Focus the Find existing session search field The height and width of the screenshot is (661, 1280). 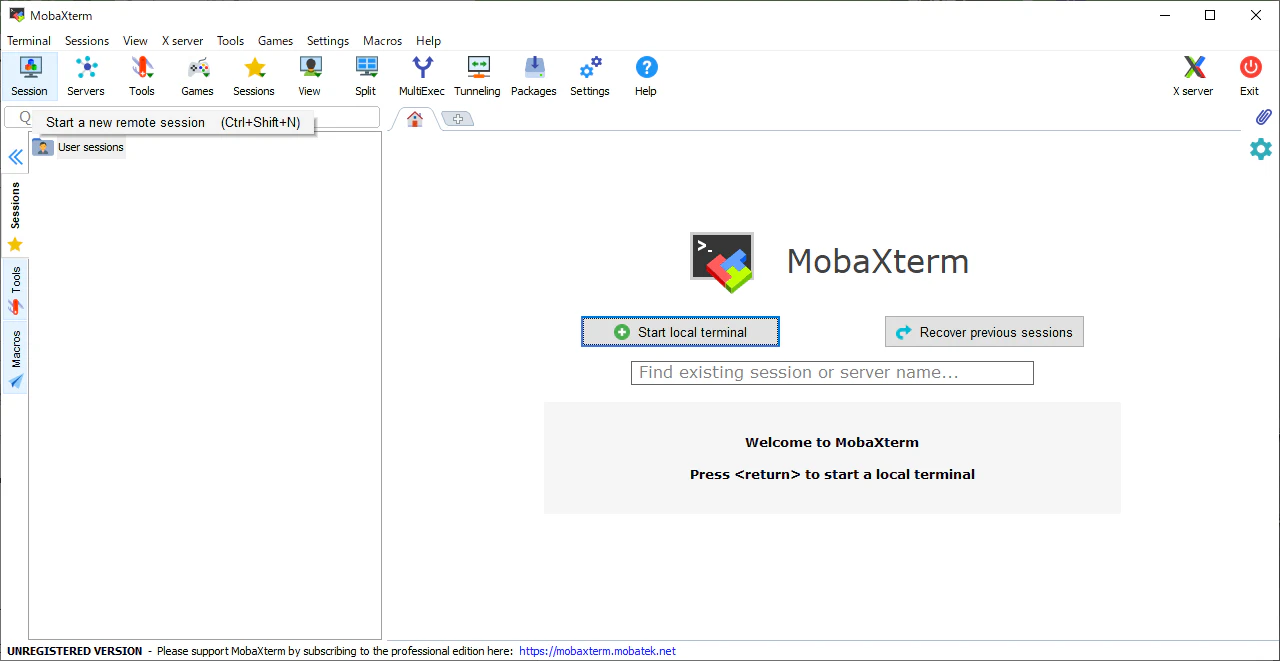click(832, 373)
